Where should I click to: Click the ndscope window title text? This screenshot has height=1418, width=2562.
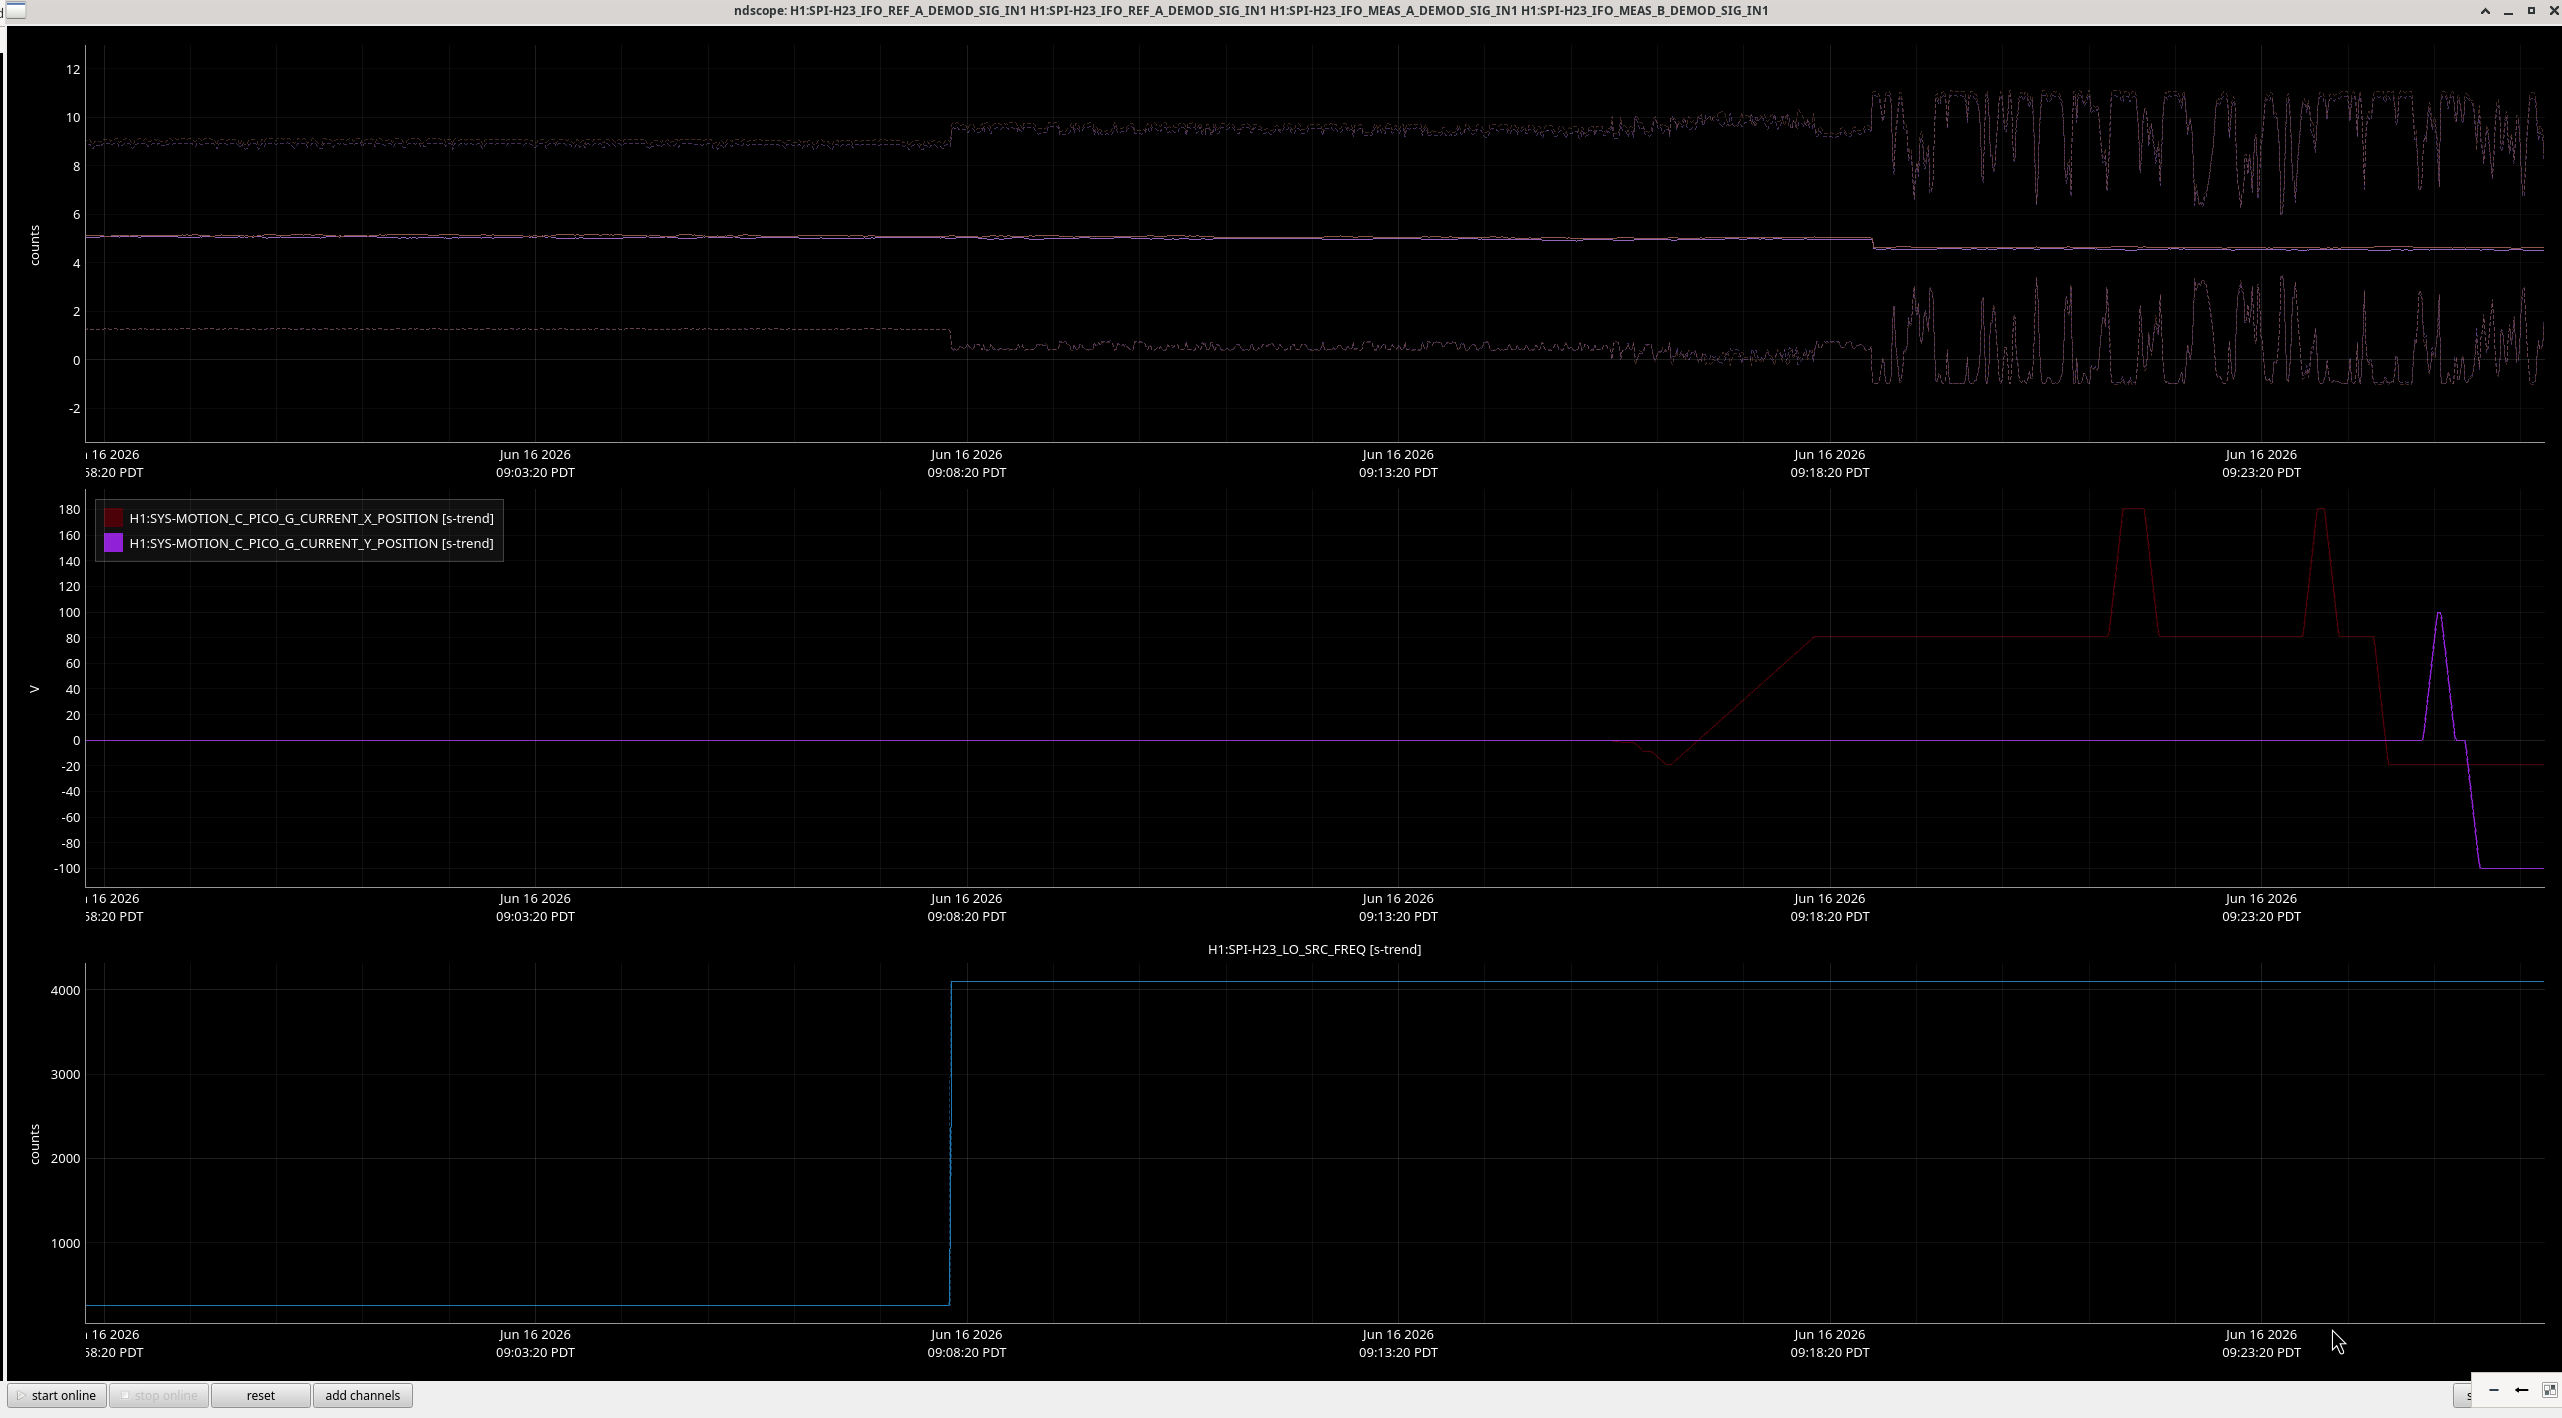click(1250, 10)
